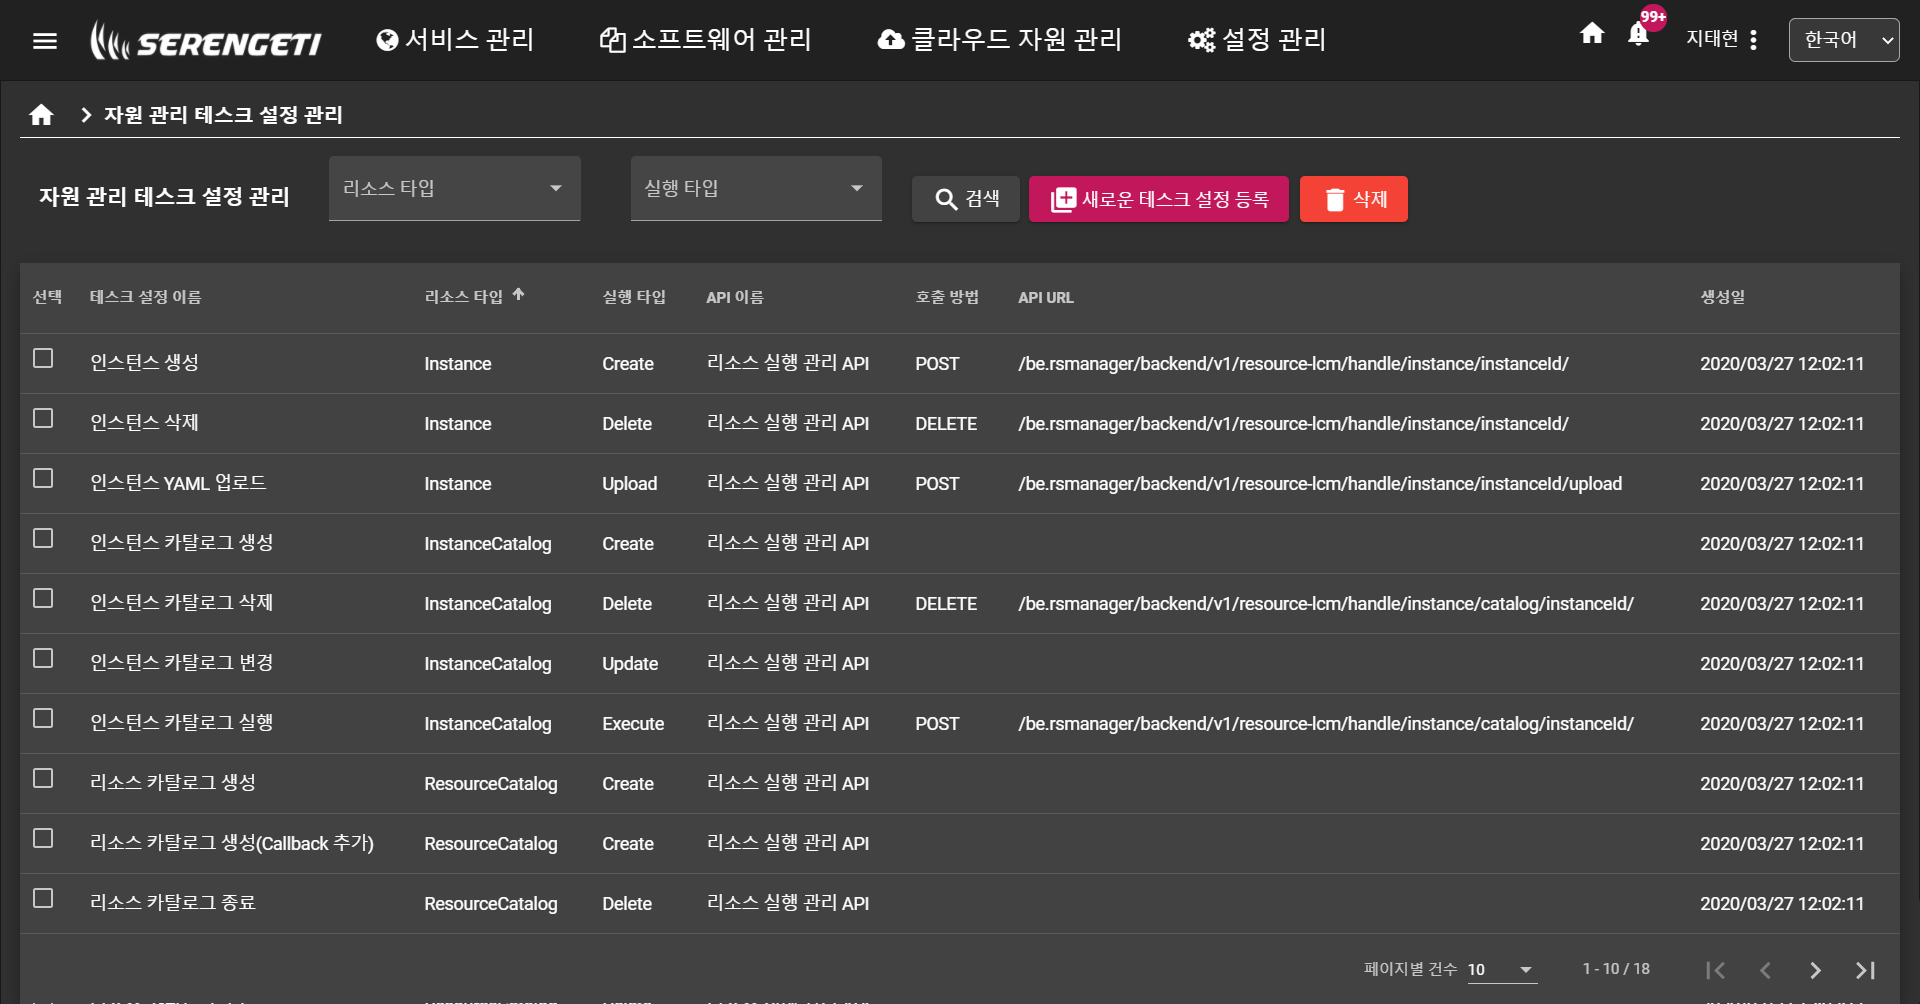Open the 서비스 관리 menu

click(x=455, y=40)
